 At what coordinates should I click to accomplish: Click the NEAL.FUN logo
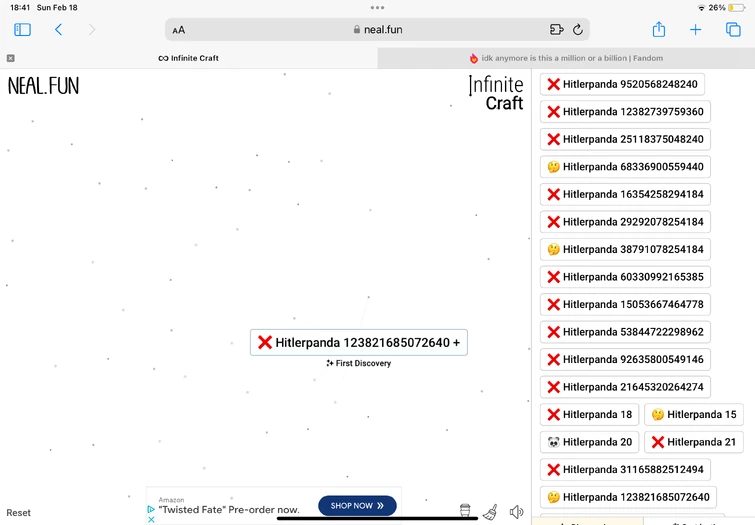pos(43,86)
